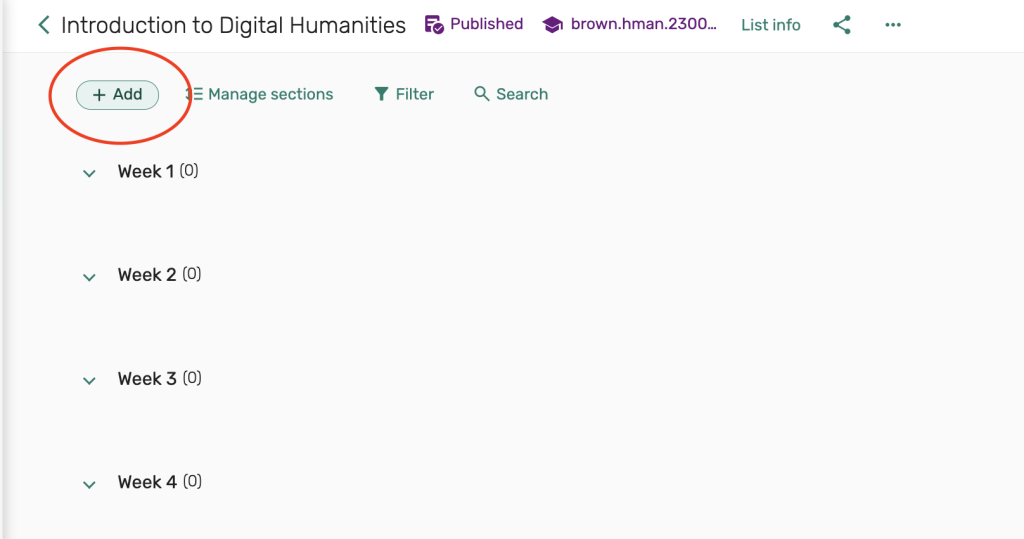The width and height of the screenshot is (1024, 539).
Task: Click the Manage sections list icon
Action: click(x=195, y=94)
